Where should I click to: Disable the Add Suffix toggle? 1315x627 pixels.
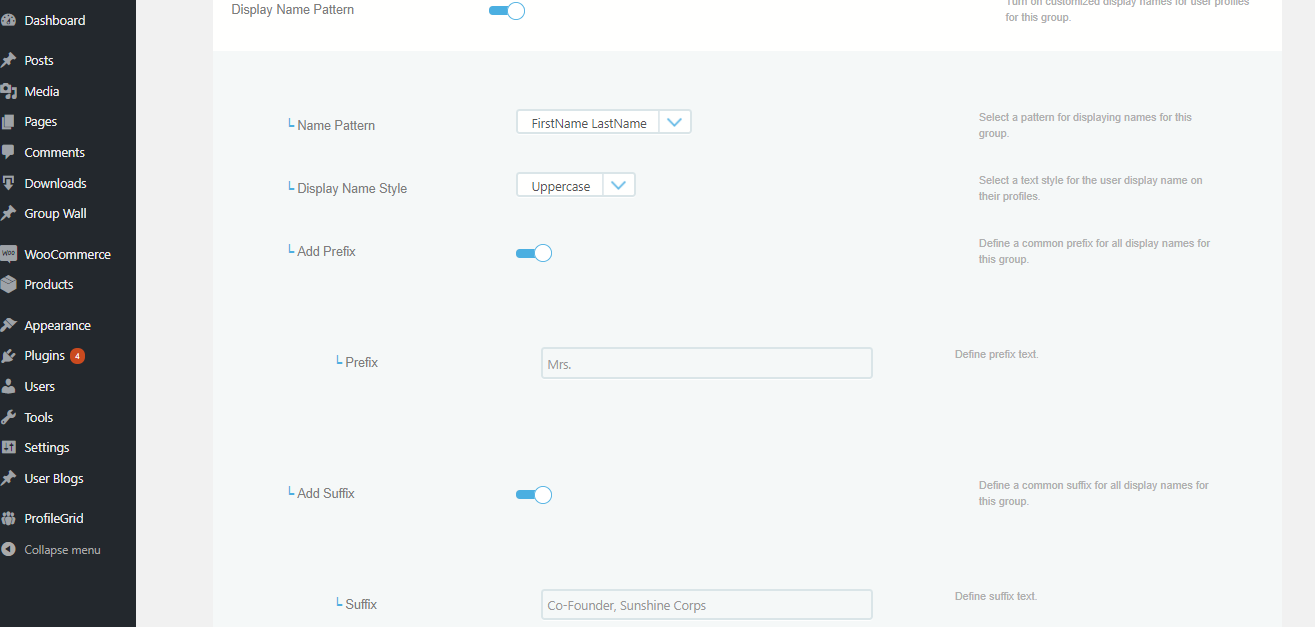534,494
